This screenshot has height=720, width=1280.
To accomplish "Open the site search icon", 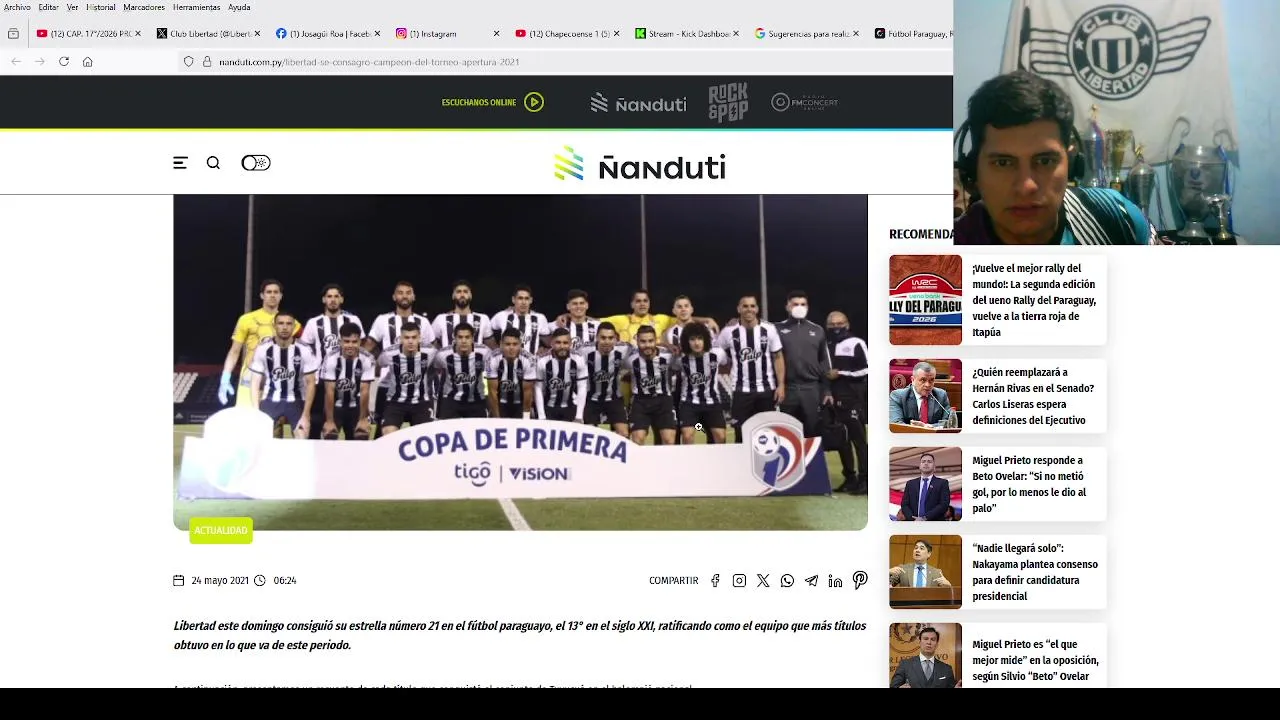I will [x=213, y=162].
